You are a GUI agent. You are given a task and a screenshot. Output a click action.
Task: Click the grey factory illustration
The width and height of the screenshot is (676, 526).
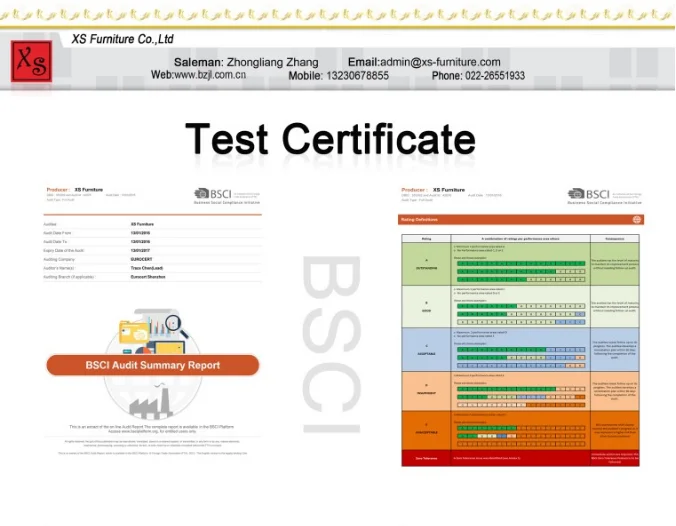pos(153,402)
